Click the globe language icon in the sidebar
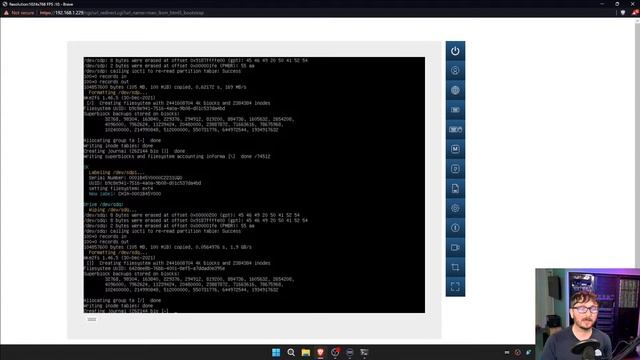The image size is (640, 360). [455, 90]
